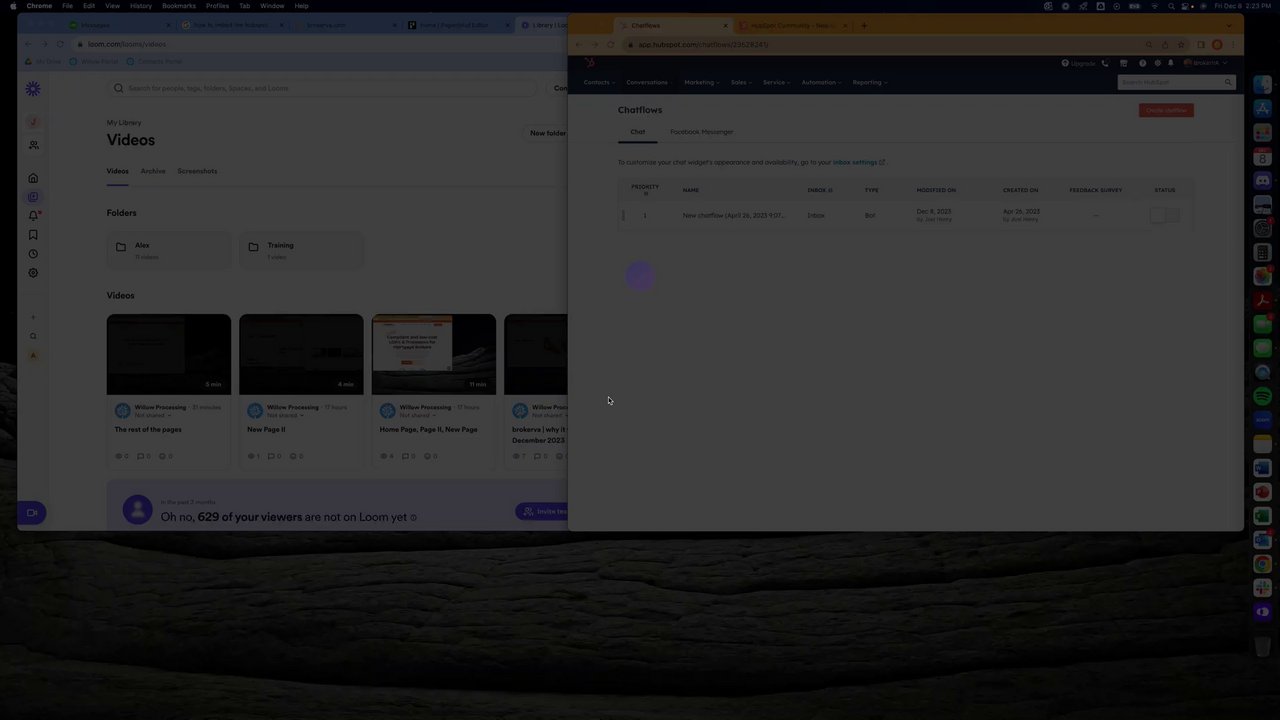1280x720 pixels.
Task: Open video titled The rest of the pages
Action: (148, 429)
